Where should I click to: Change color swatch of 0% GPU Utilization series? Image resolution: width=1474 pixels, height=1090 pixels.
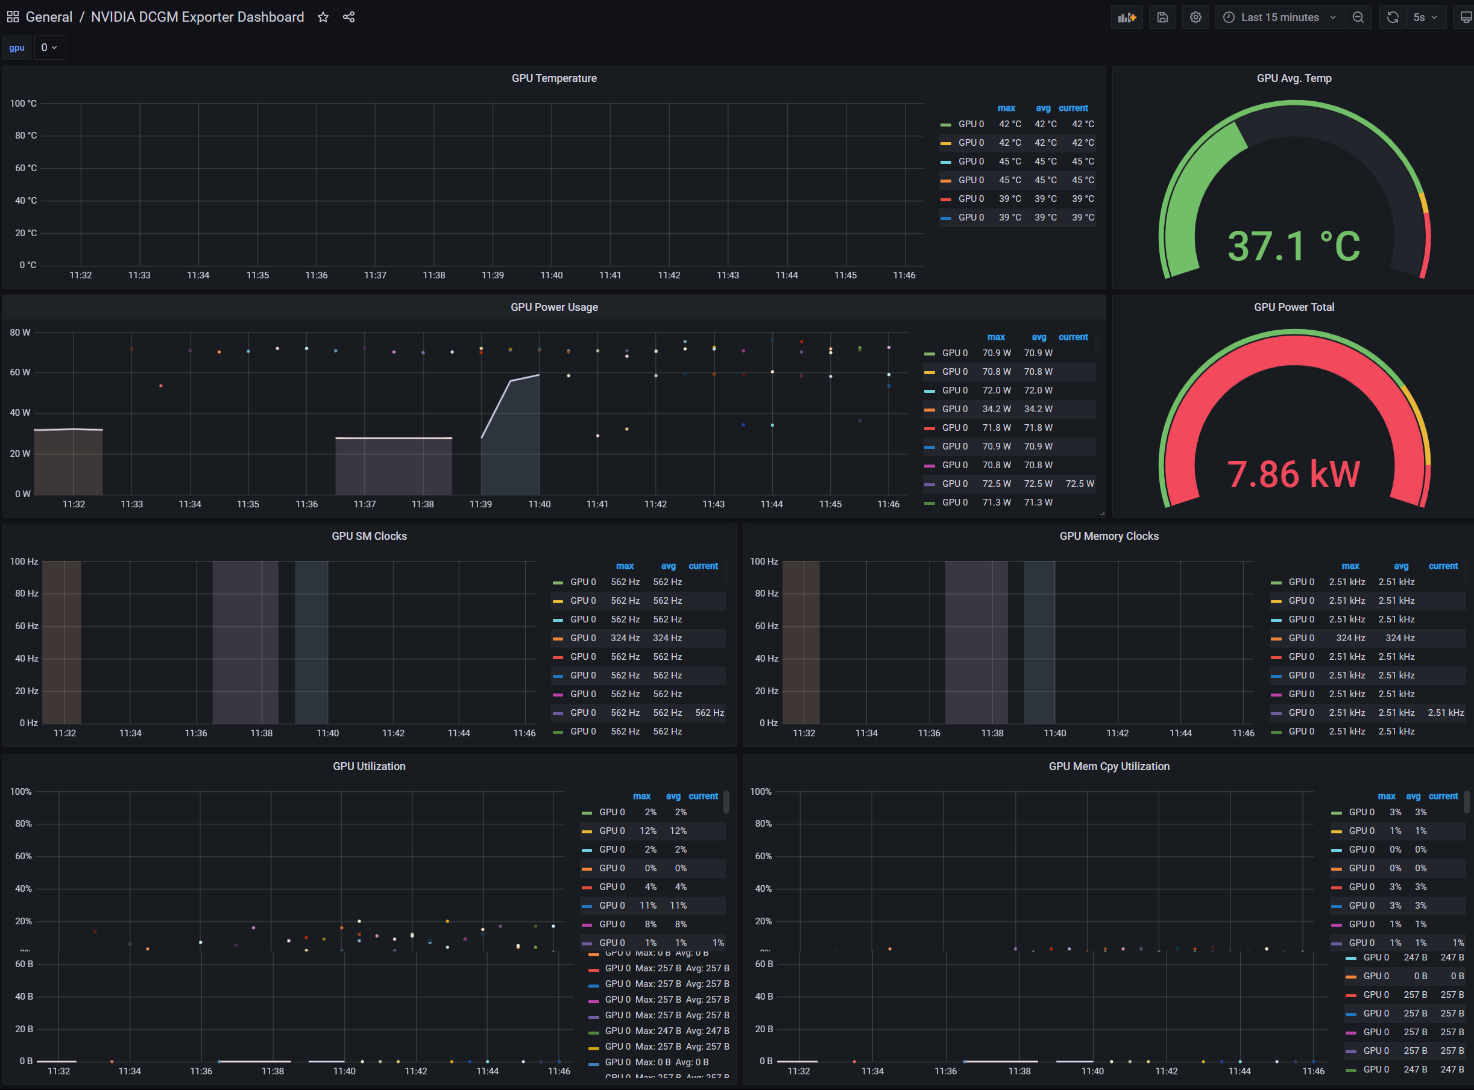[587, 868]
